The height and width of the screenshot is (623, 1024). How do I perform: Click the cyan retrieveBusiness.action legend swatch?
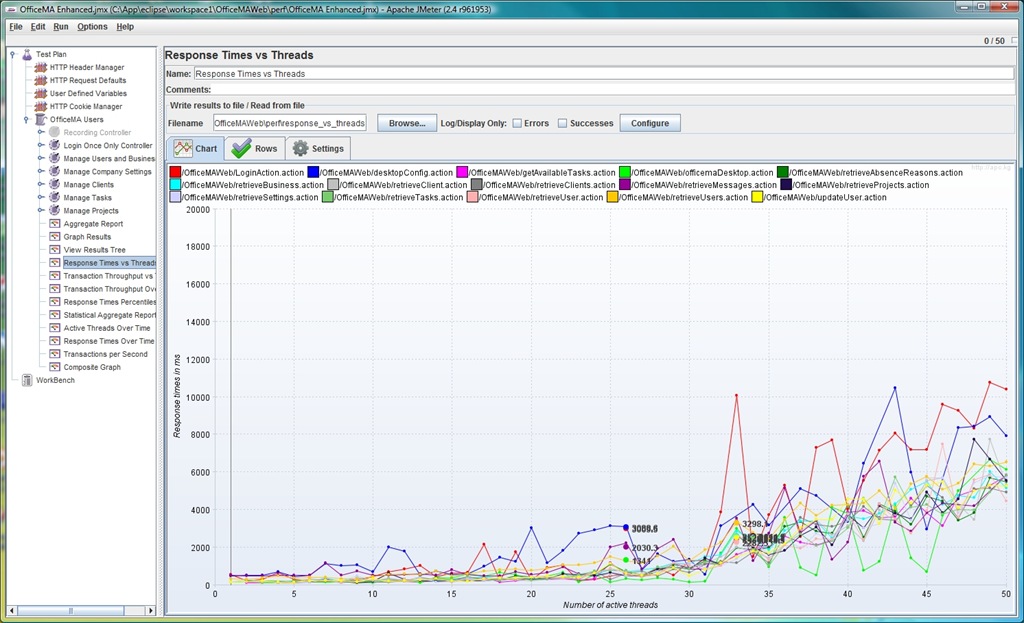175,185
